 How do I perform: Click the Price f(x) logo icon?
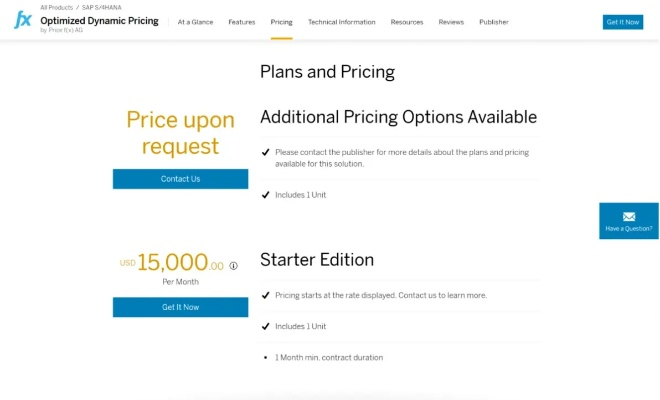pyautogui.click(x=22, y=20)
